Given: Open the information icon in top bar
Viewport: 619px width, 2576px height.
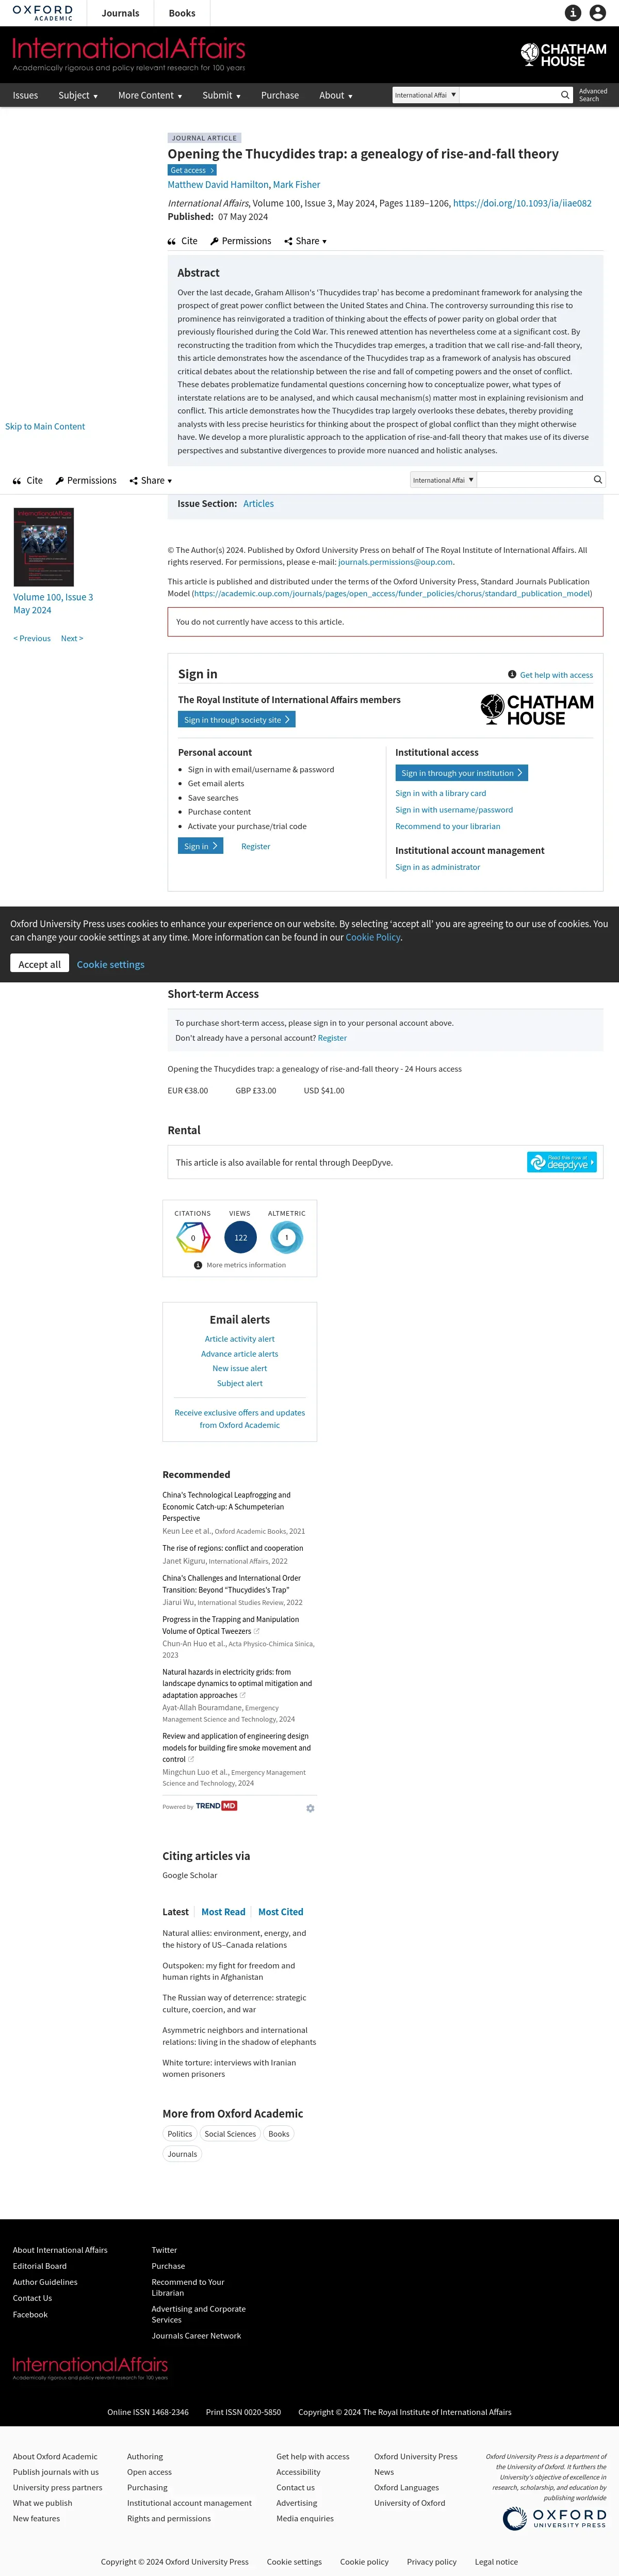Looking at the screenshot, I should tap(573, 13).
